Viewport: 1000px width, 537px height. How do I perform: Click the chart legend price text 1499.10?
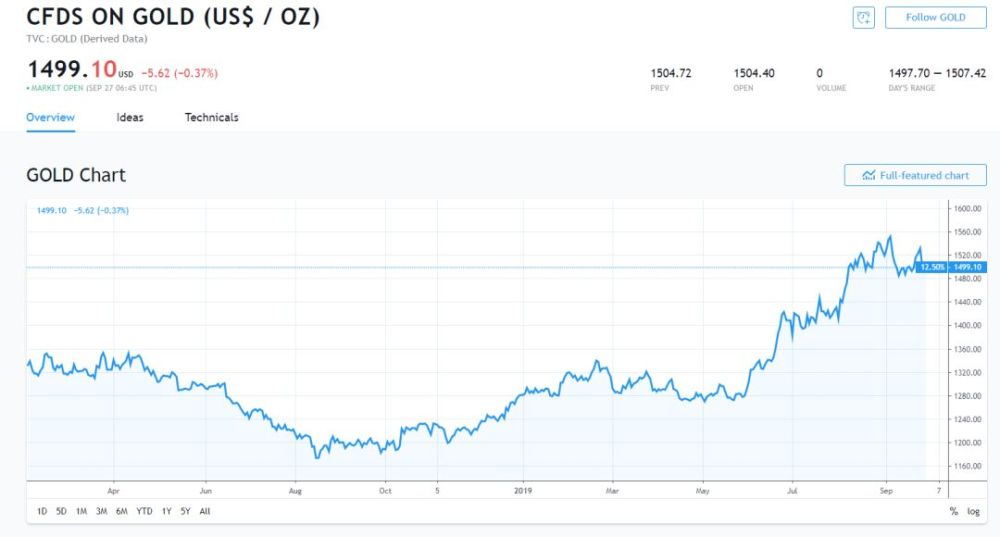pos(51,210)
